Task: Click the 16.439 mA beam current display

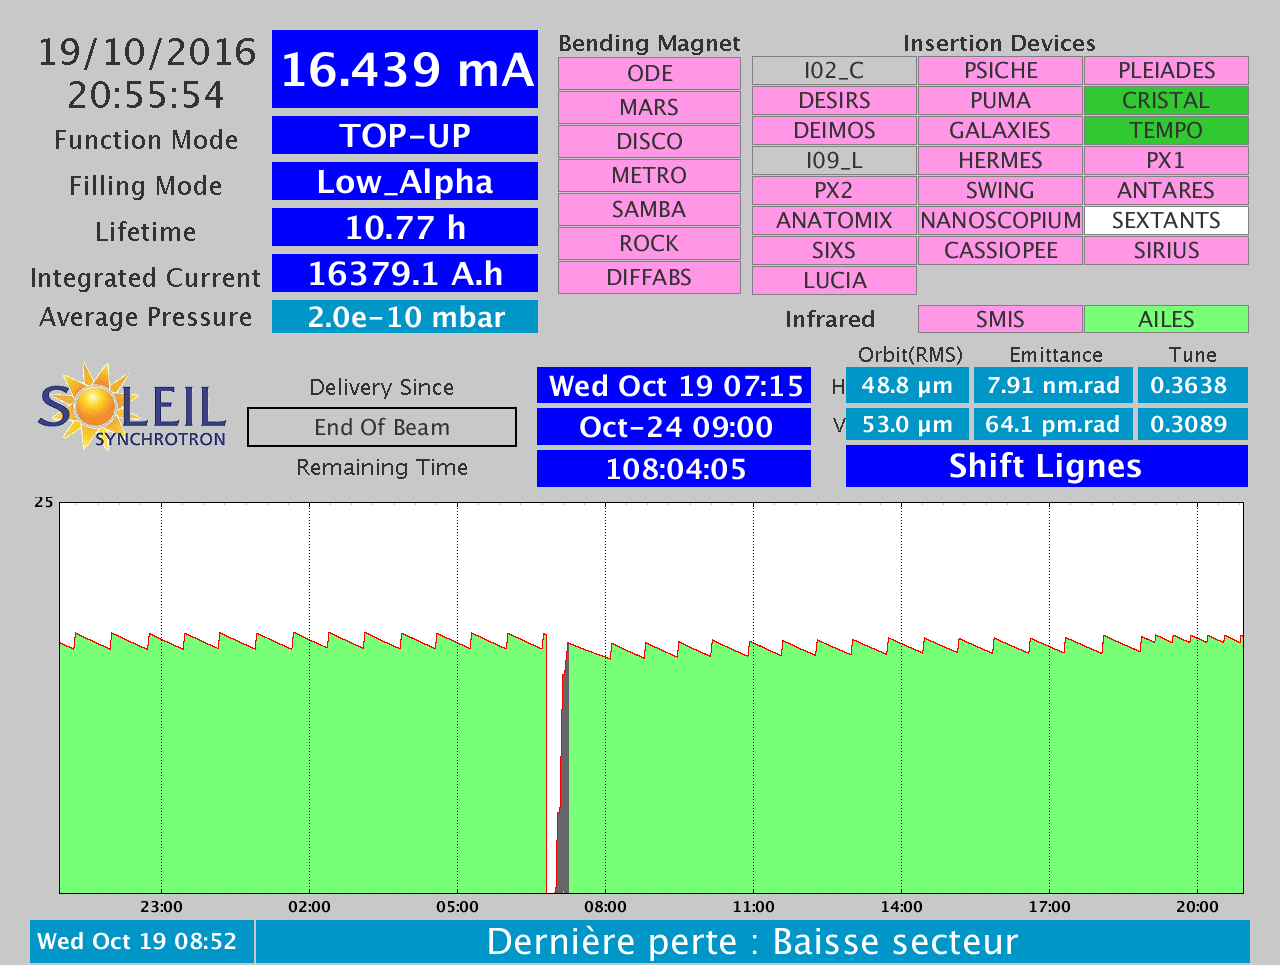Action: coord(405,69)
